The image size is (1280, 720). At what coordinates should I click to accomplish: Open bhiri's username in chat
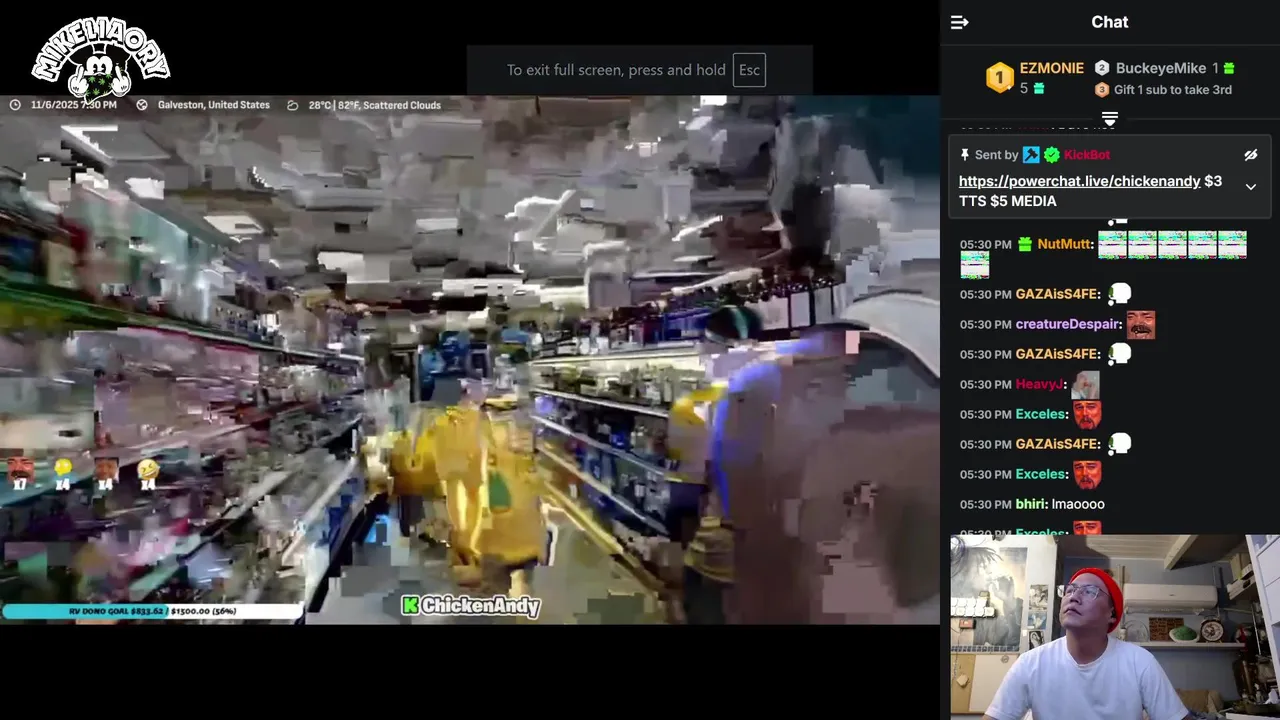[x=1030, y=504]
